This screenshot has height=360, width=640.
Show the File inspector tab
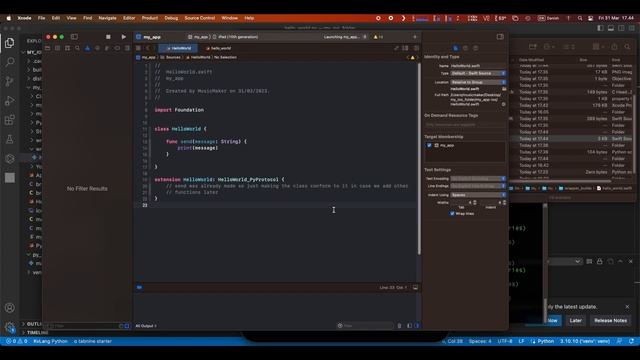(456, 48)
